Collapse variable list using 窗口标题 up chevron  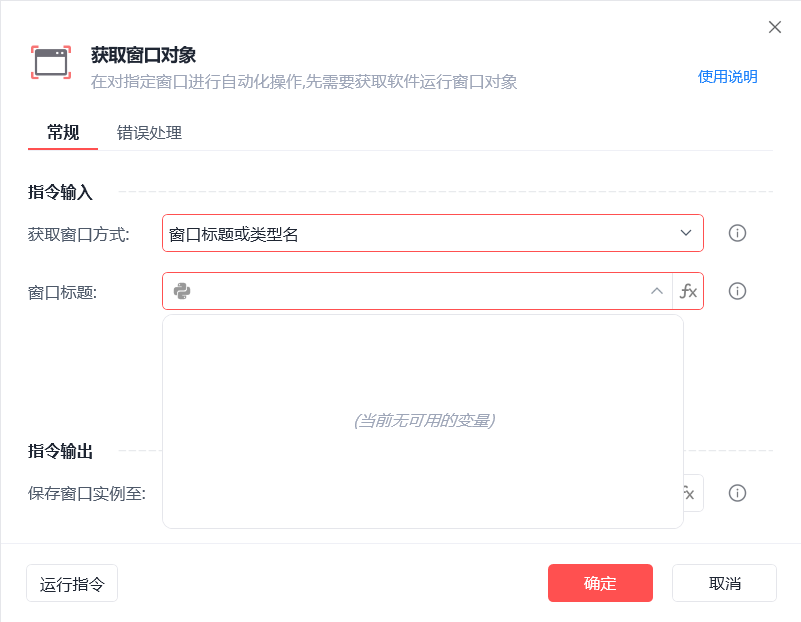(x=657, y=291)
